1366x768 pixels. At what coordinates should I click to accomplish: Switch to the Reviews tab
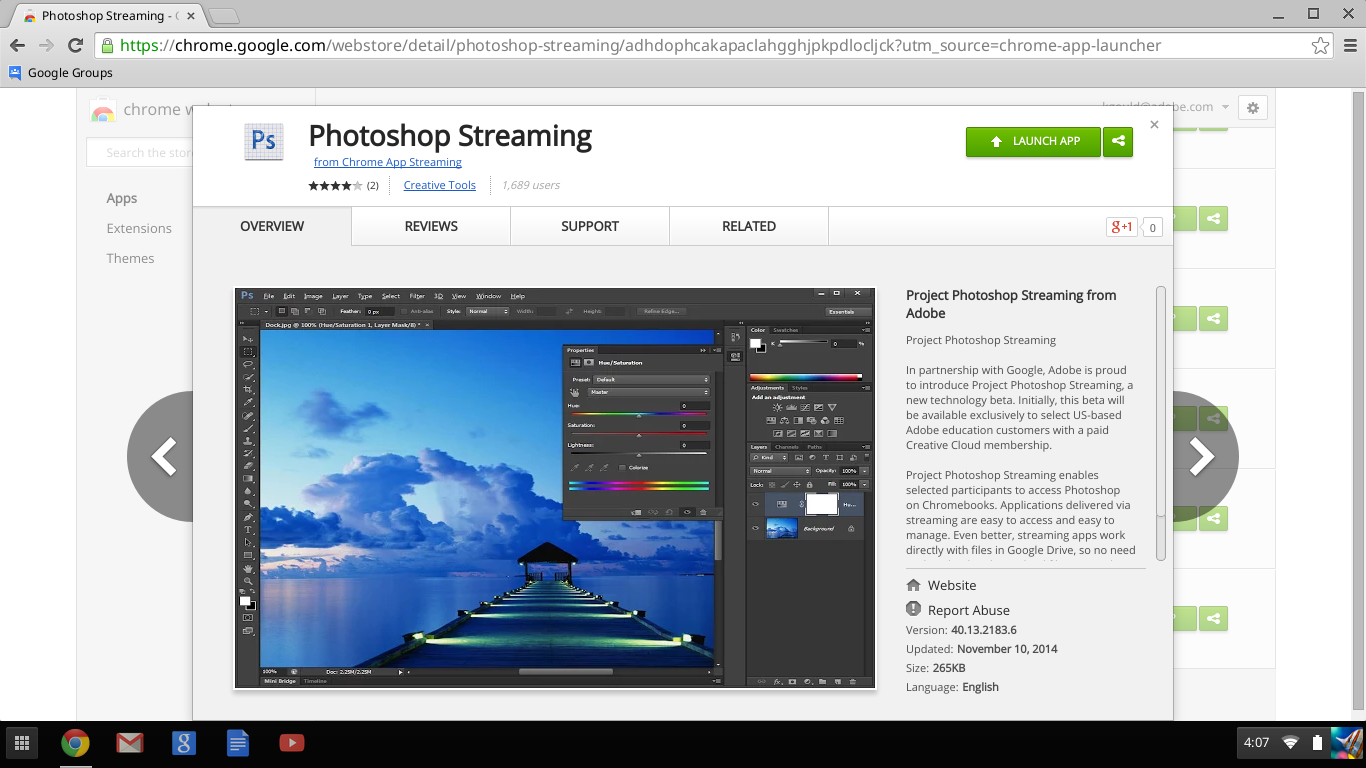[431, 226]
